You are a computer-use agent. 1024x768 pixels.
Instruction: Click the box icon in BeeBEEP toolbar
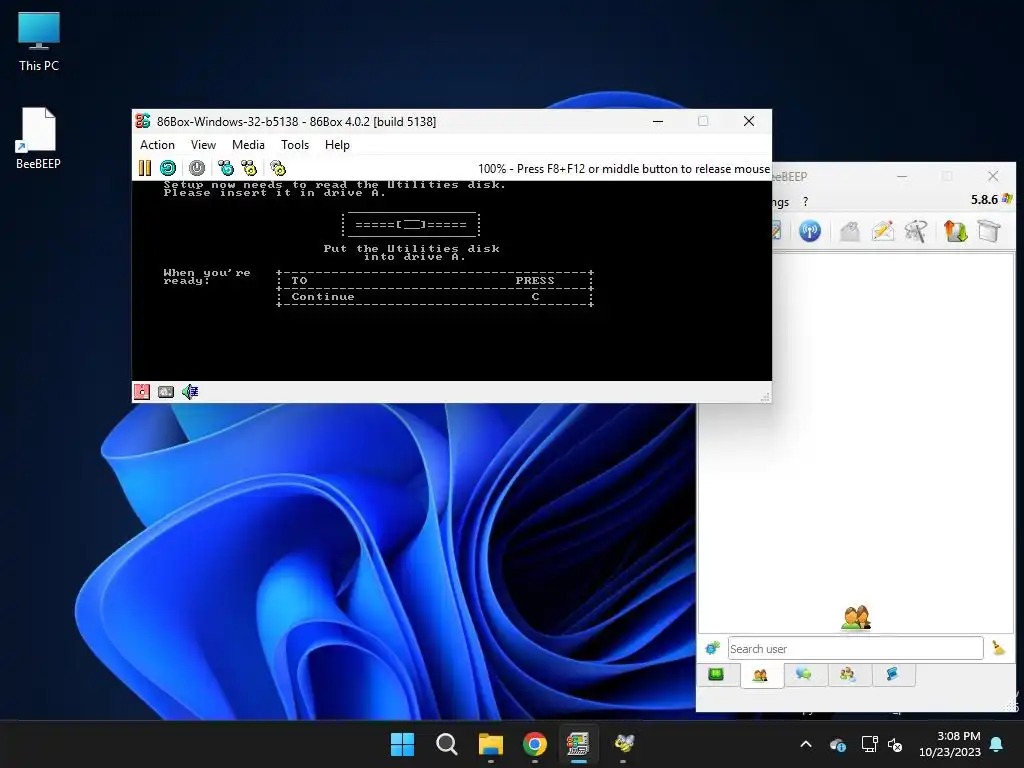[x=989, y=231]
